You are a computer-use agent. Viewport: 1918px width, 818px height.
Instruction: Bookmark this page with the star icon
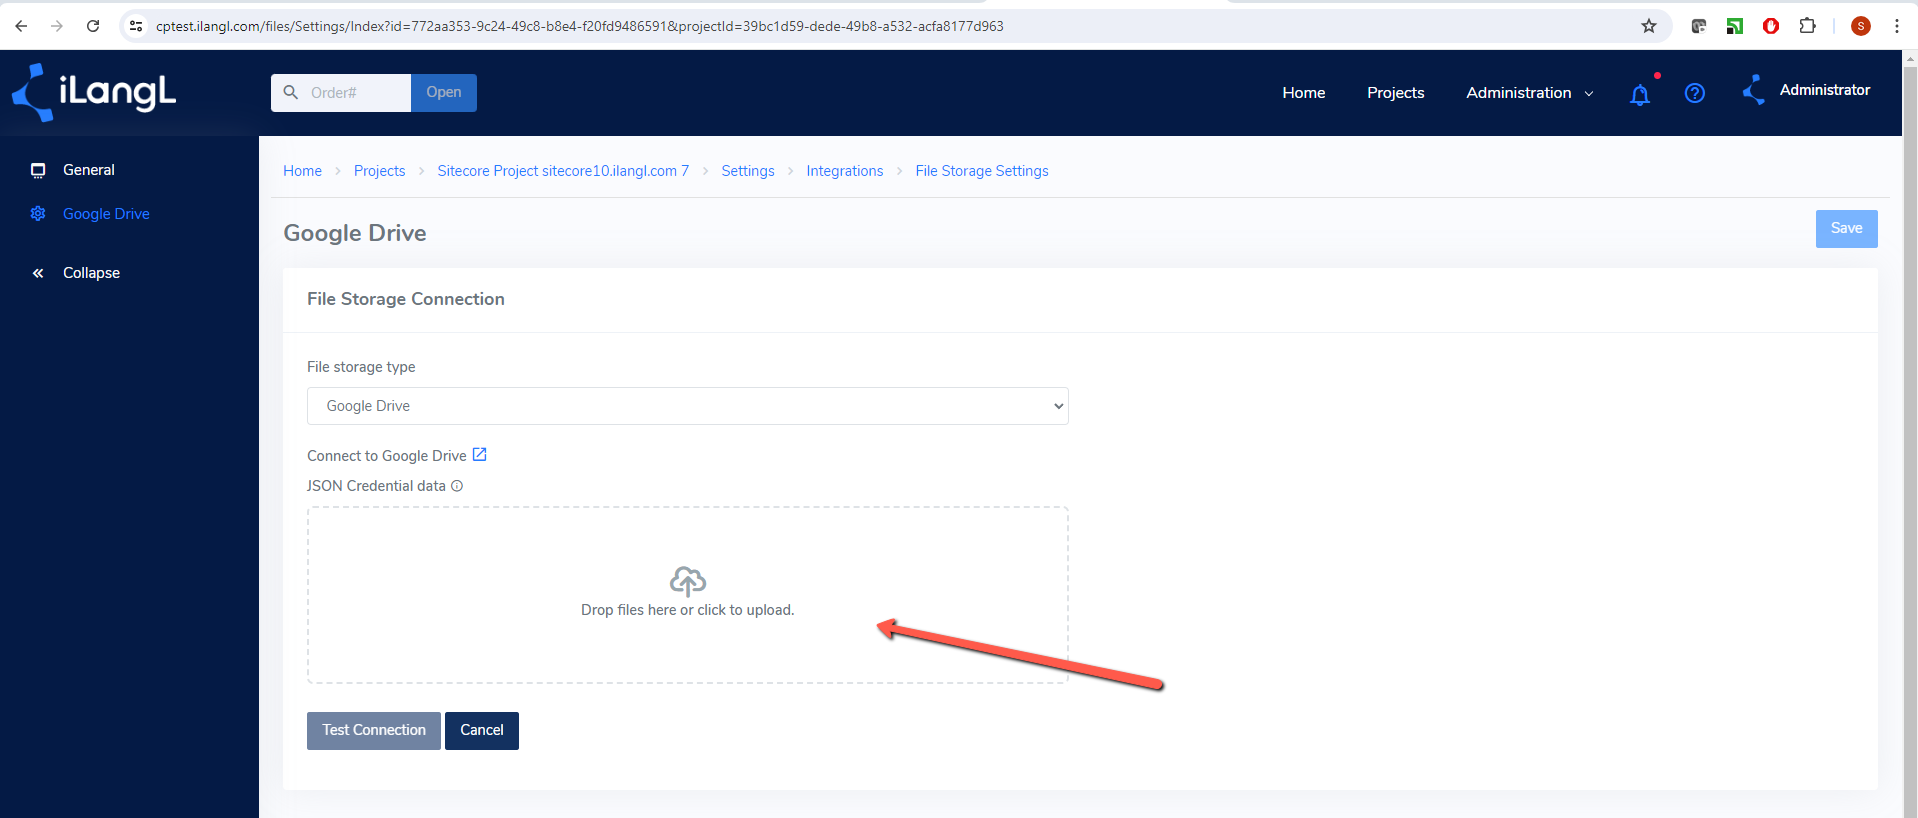click(1649, 26)
